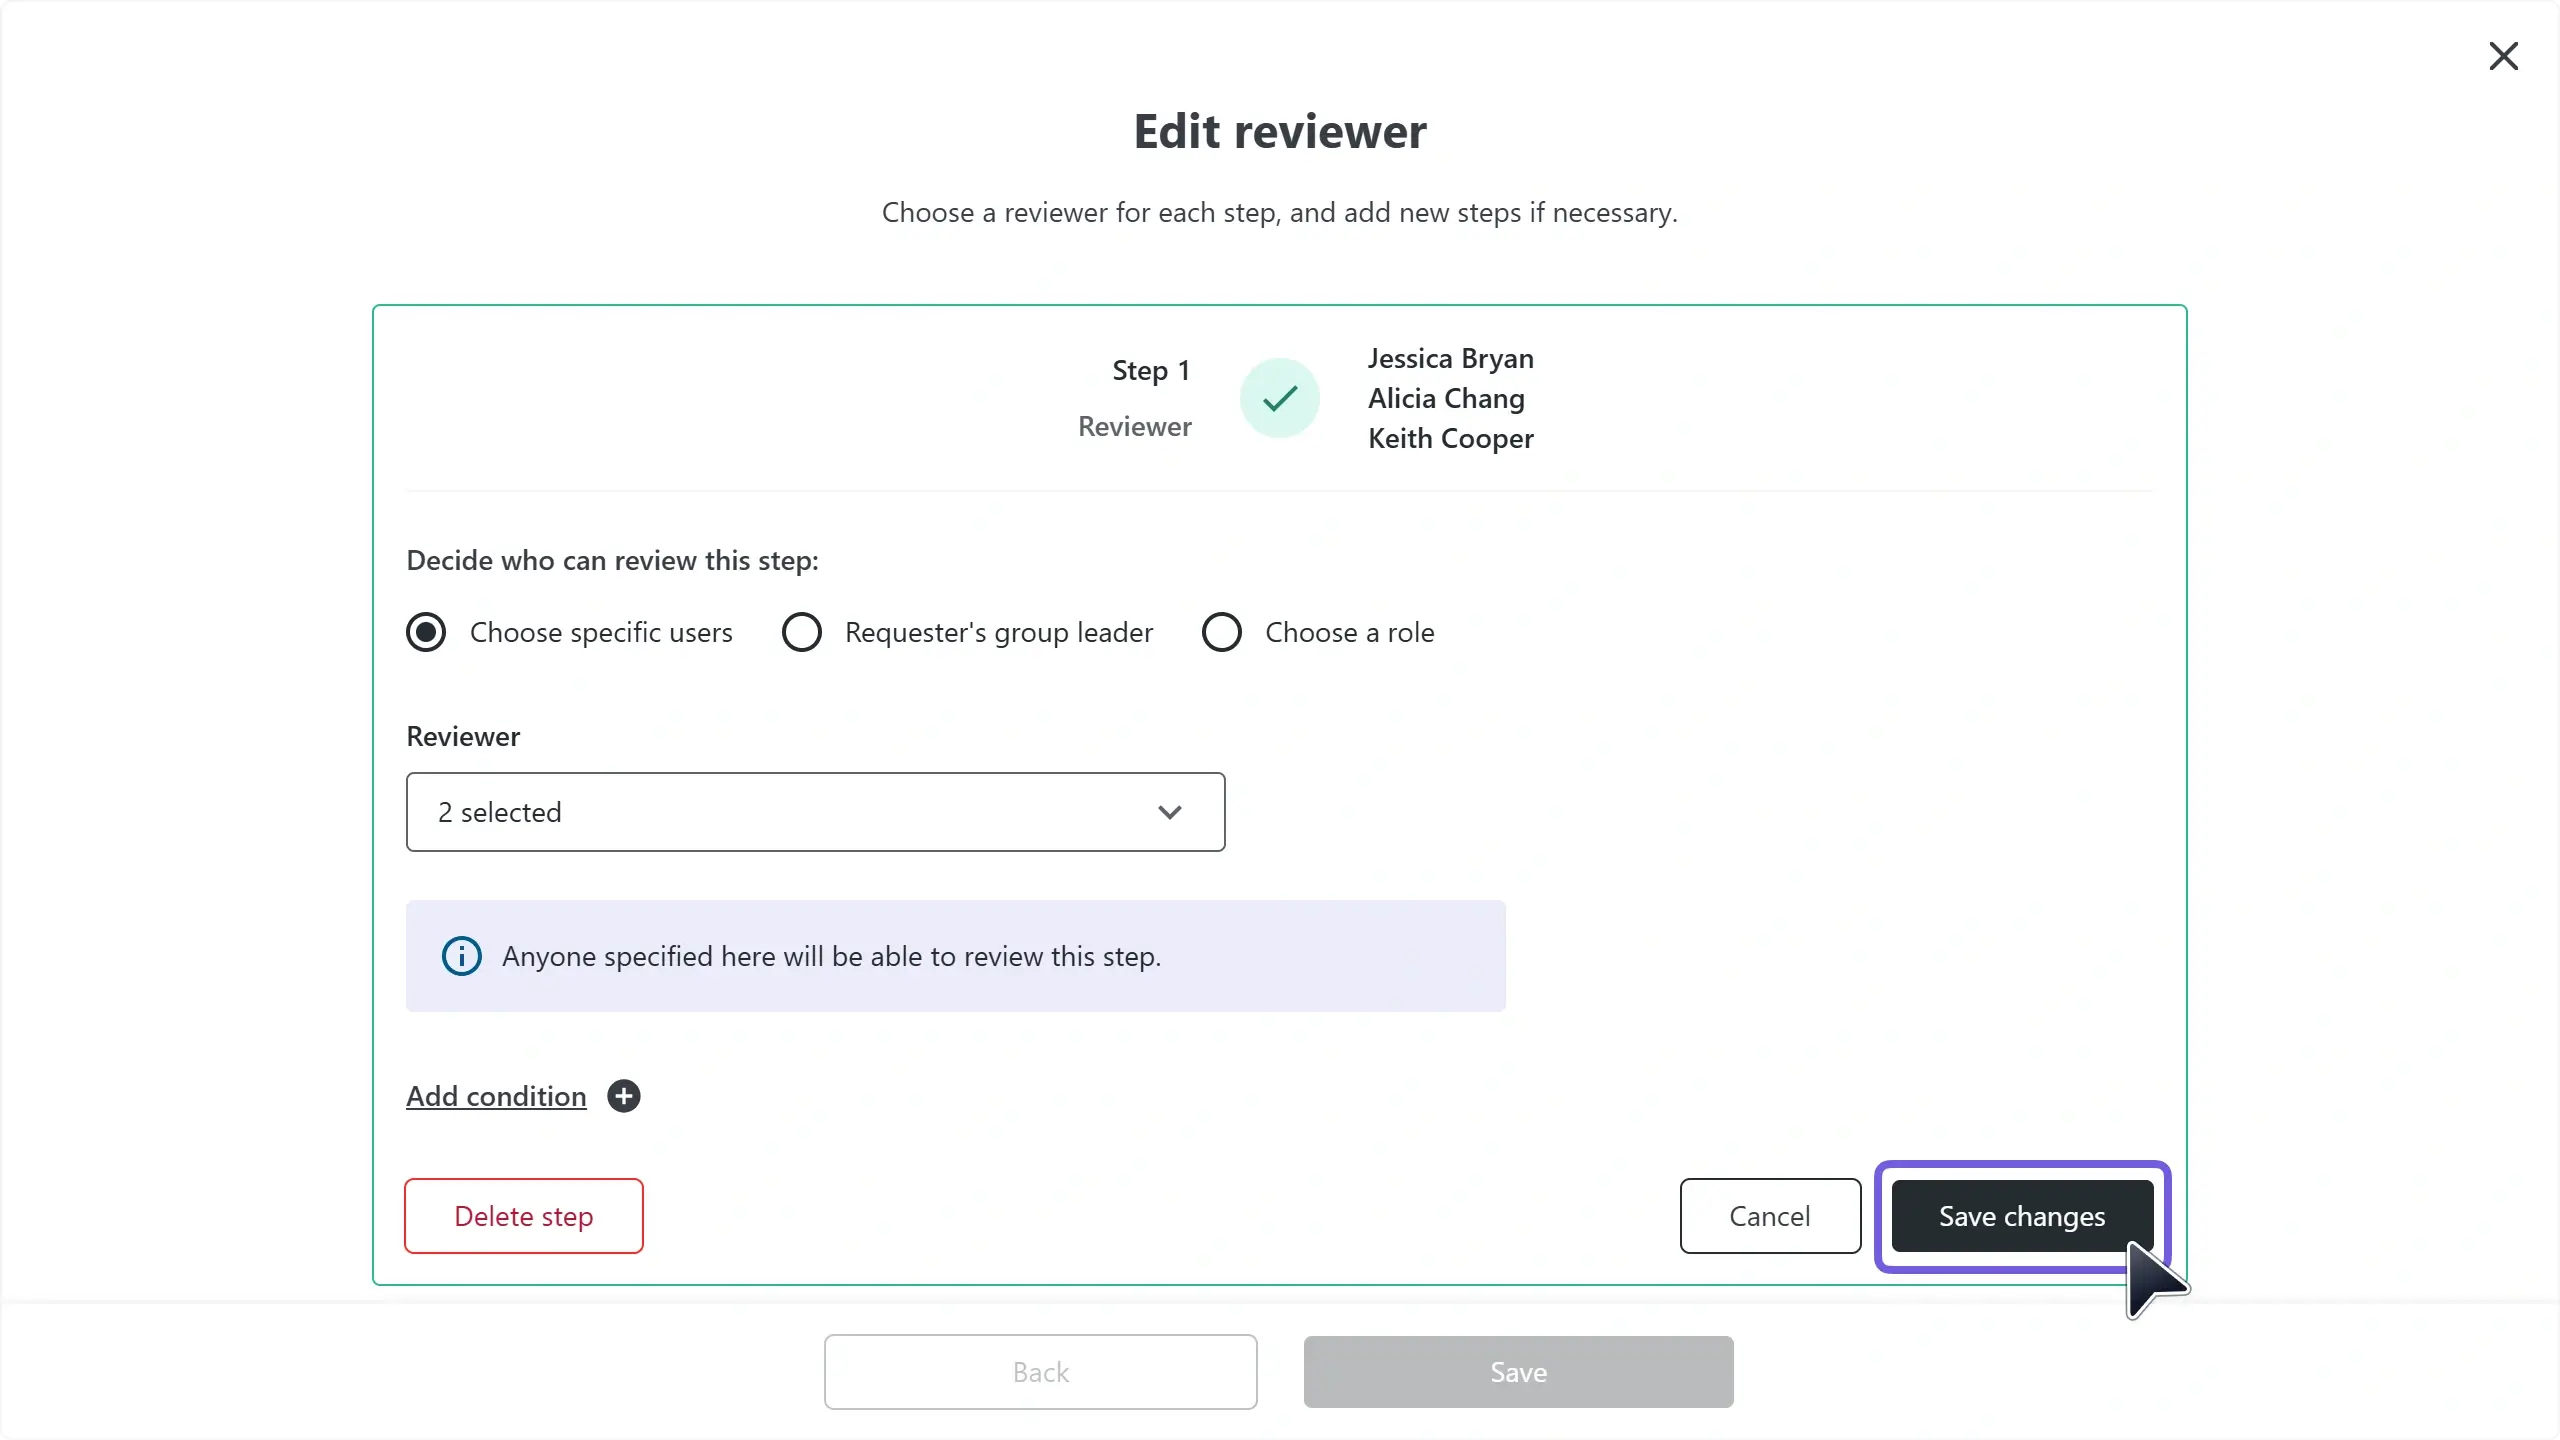2560x1440 pixels.
Task: Click reviewer name Jessica Bryan
Action: [1451, 358]
